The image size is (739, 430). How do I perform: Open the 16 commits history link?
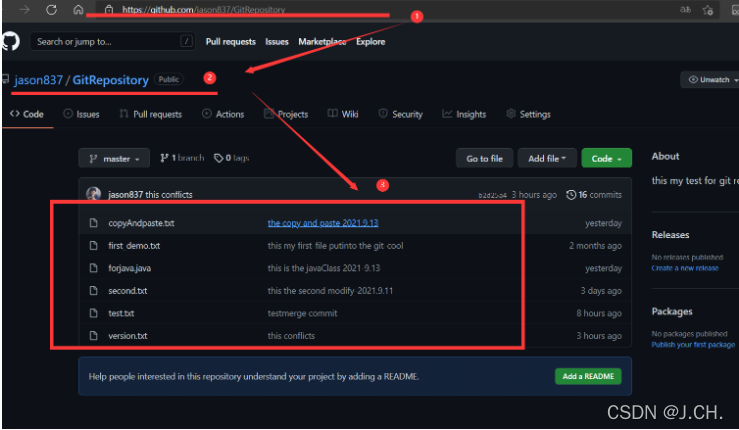tap(594, 195)
